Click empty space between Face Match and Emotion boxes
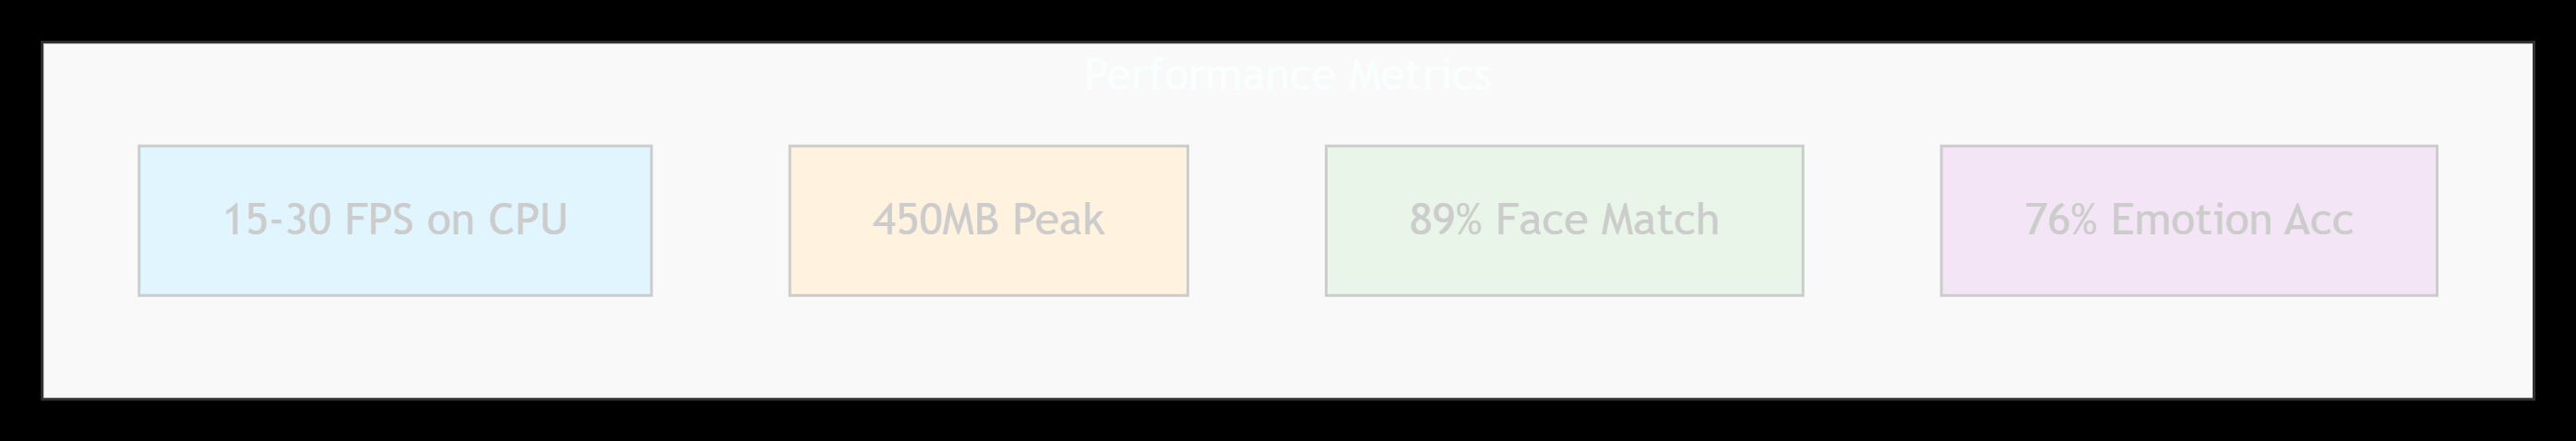2576x441 pixels. point(1872,221)
